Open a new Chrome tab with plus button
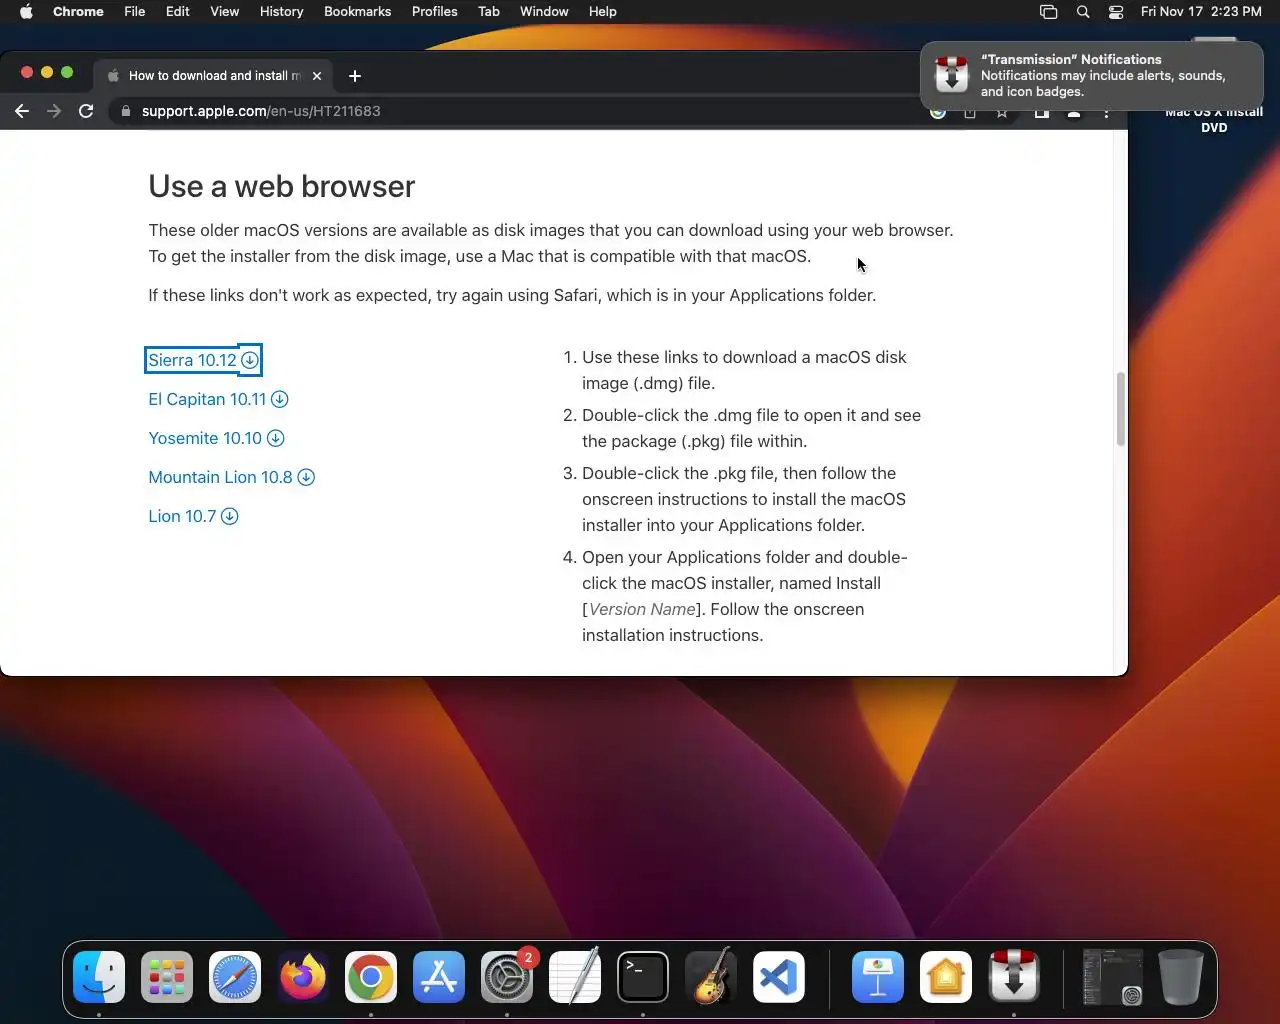This screenshot has width=1280, height=1024. pos(355,76)
